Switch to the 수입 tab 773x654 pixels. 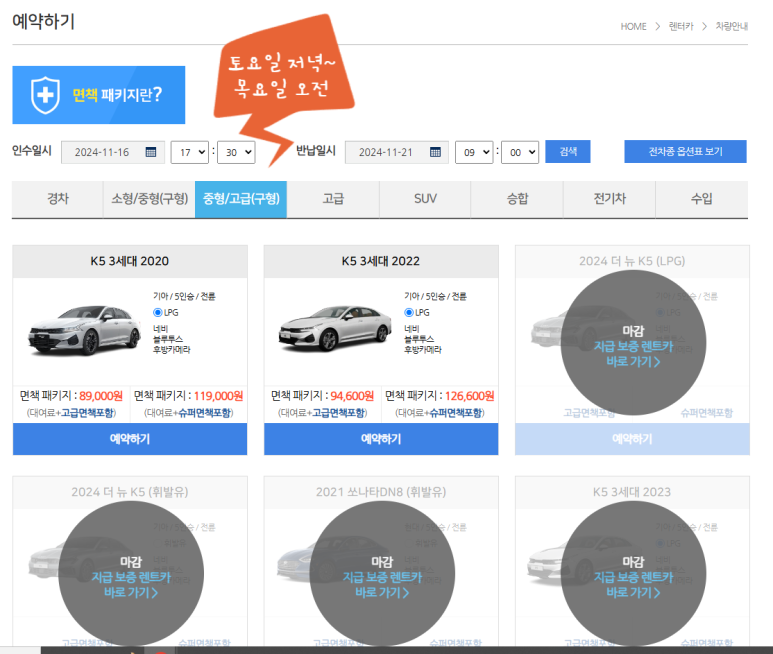(702, 199)
